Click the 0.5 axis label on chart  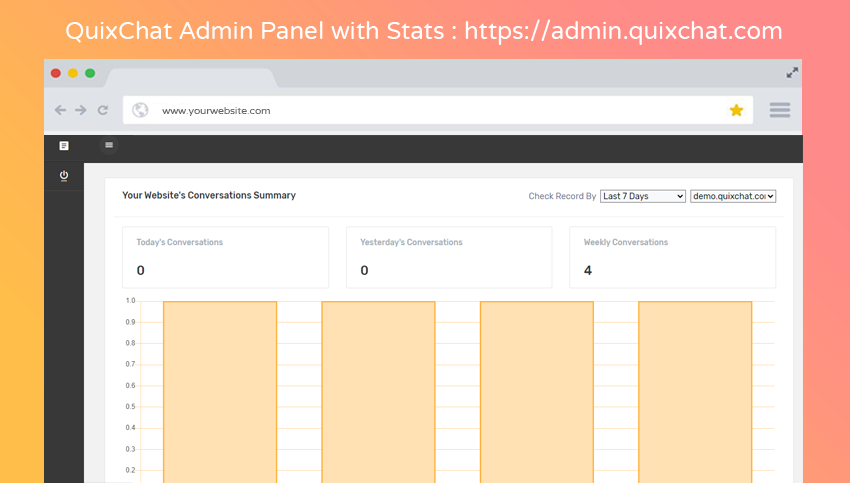(130, 407)
